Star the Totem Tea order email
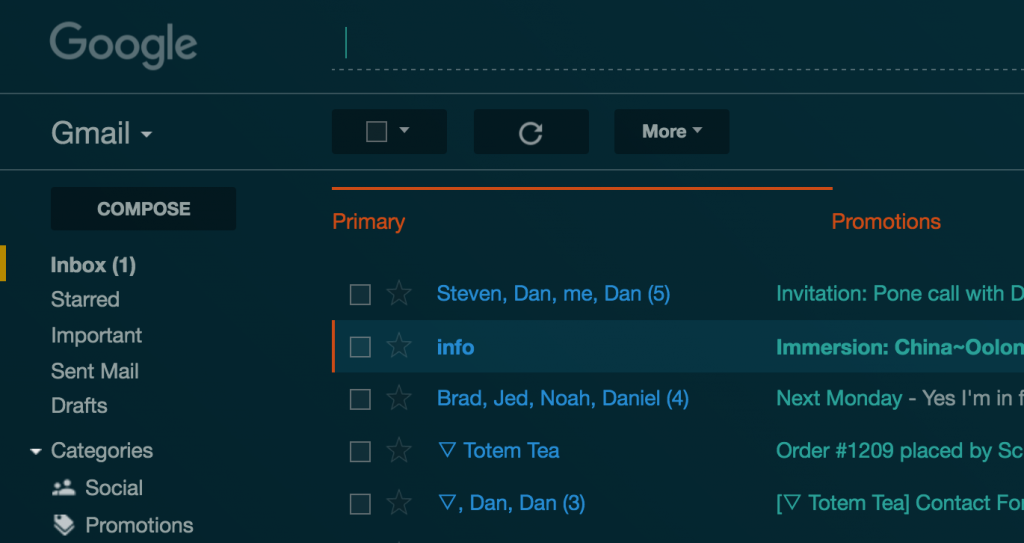Viewport: 1024px width, 543px height. [x=398, y=451]
